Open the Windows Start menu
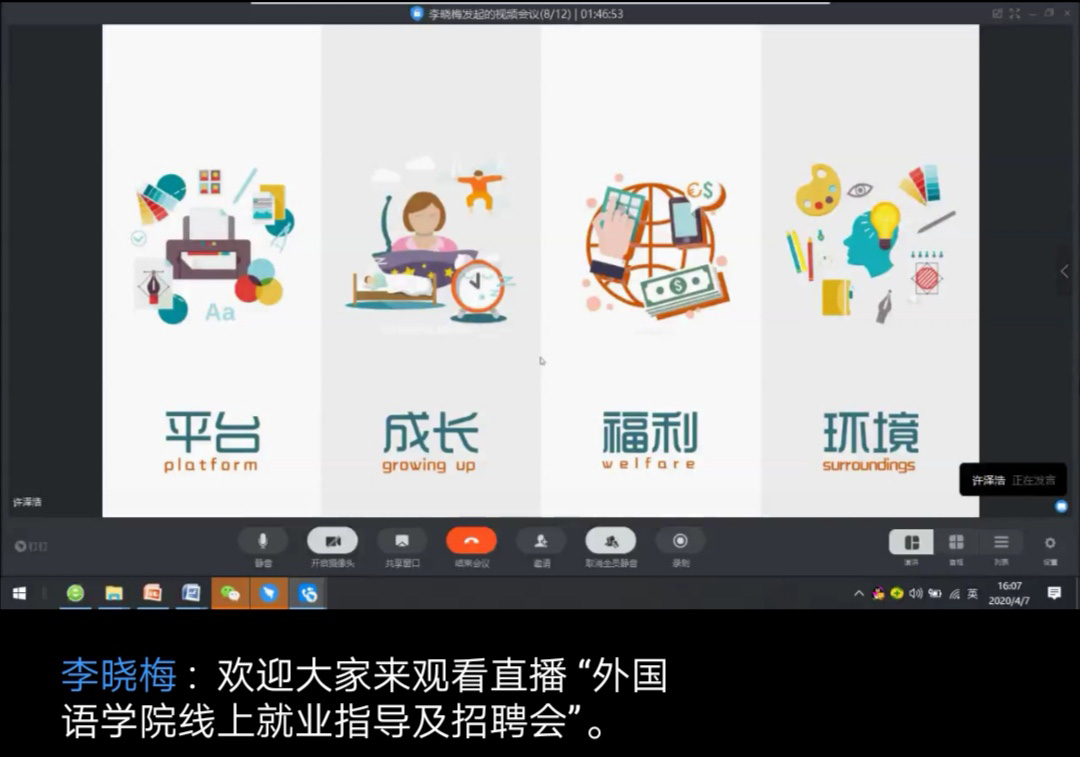Screen dimensions: 1080x757 point(19,594)
